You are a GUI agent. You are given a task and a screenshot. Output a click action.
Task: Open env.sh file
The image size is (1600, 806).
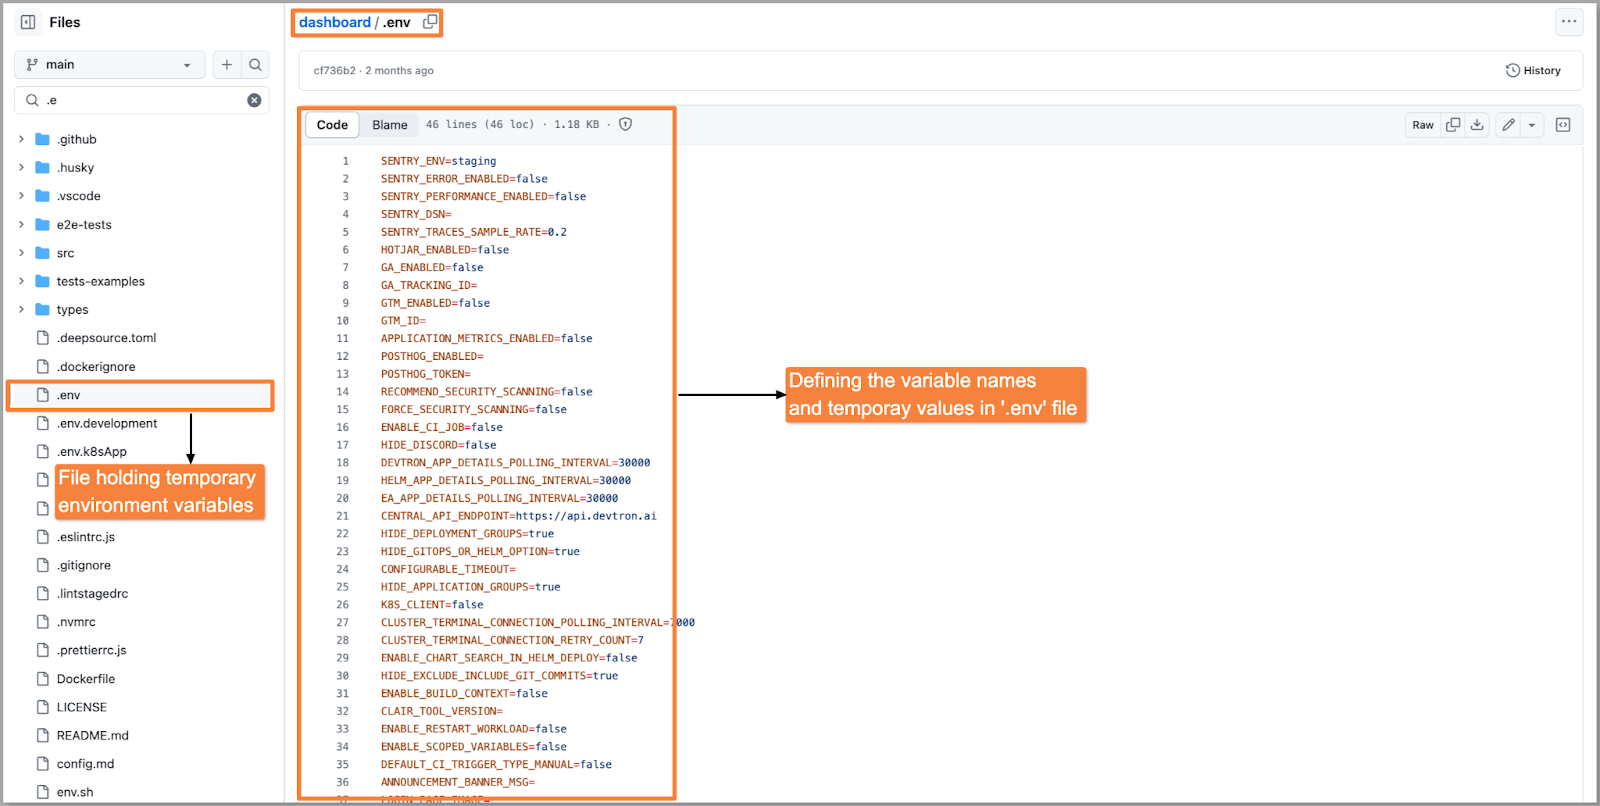75,792
